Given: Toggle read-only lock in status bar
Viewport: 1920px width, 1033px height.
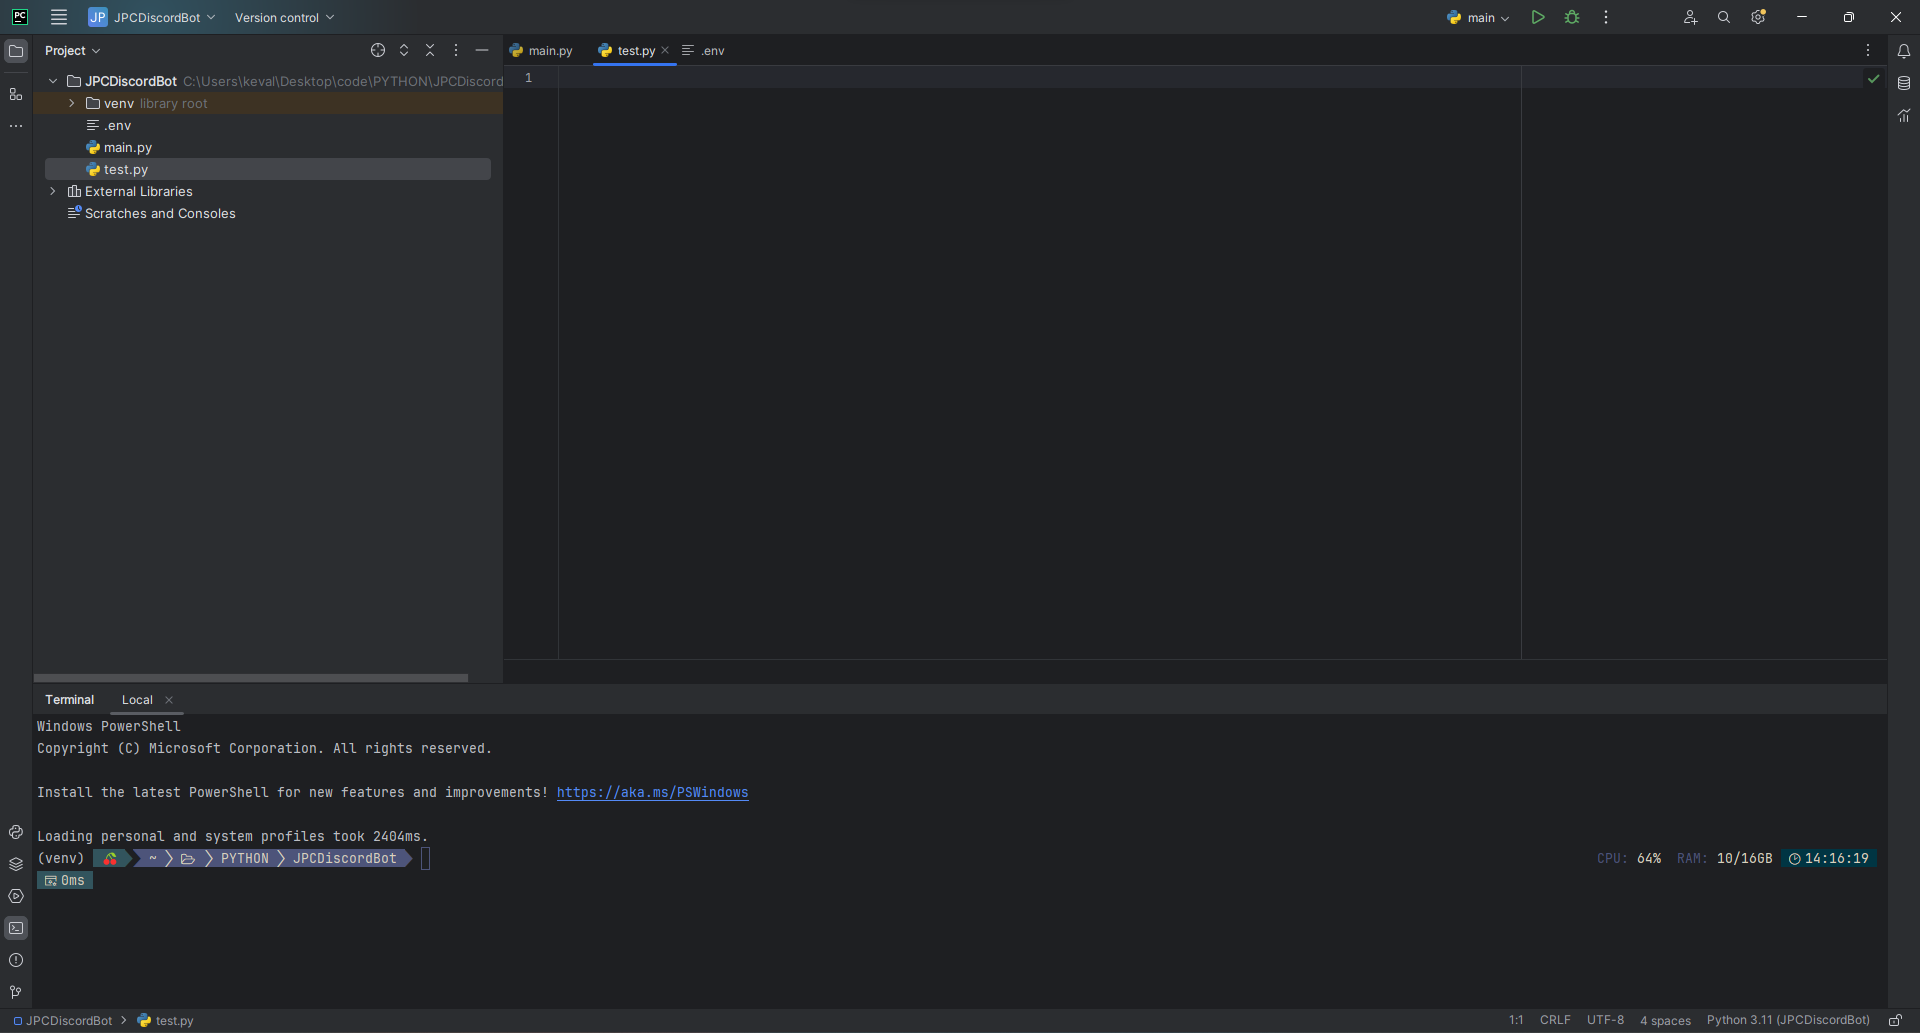Looking at the screenshot, I should (1895, 1020).
